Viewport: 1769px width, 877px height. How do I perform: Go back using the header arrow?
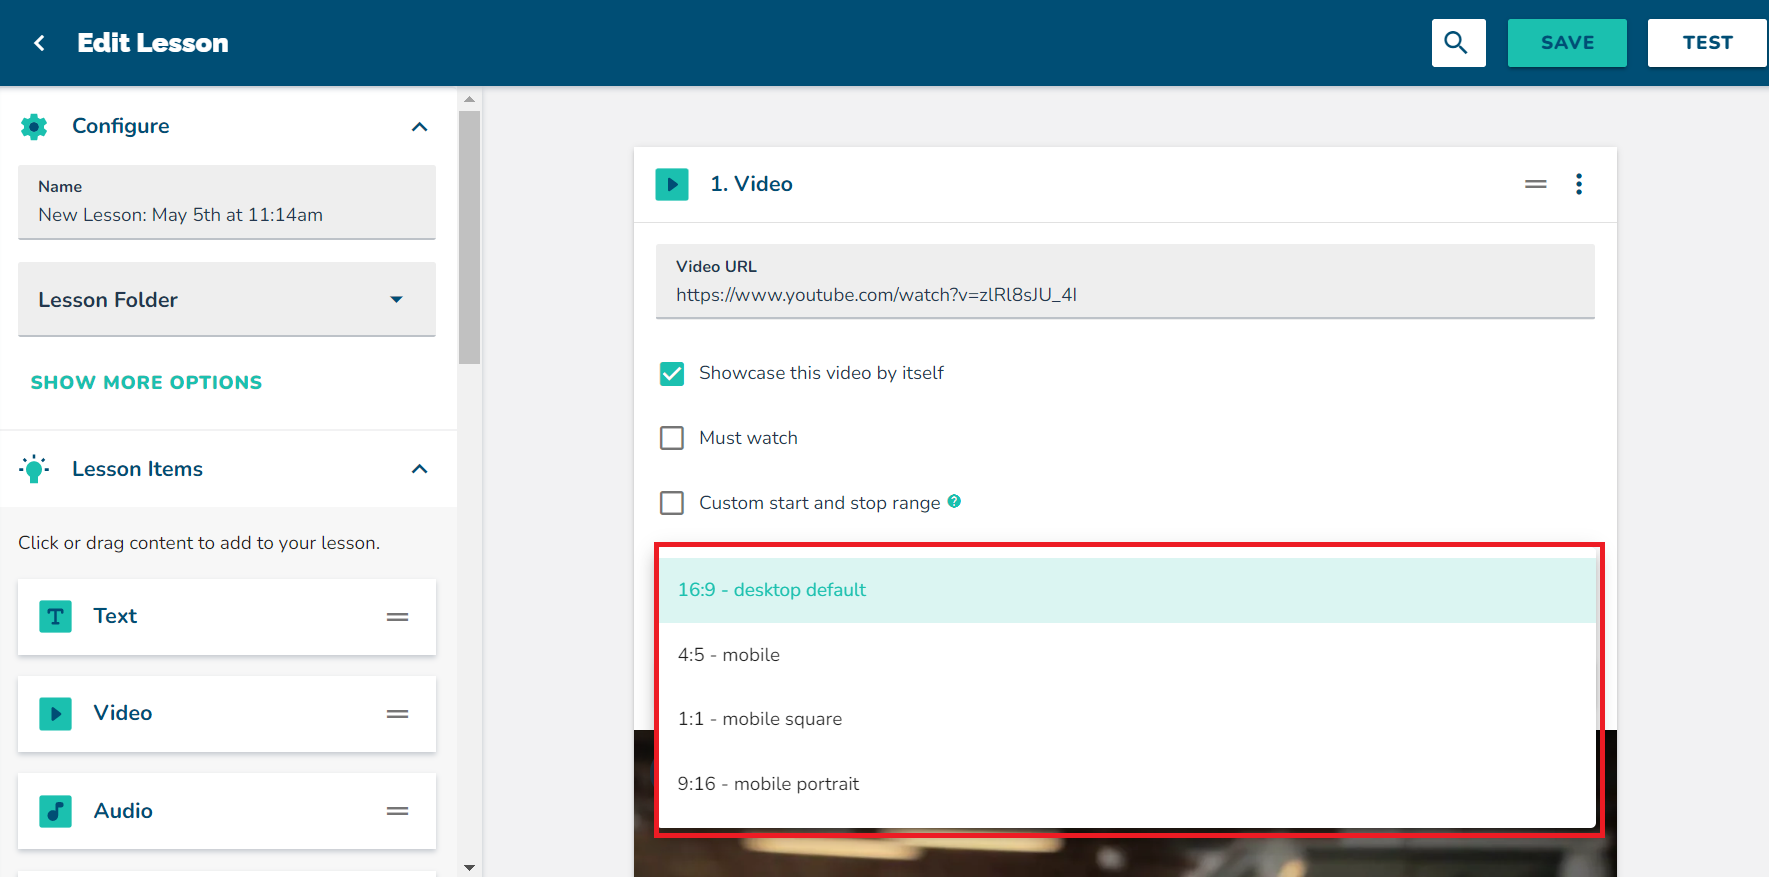tap(40, 43)
